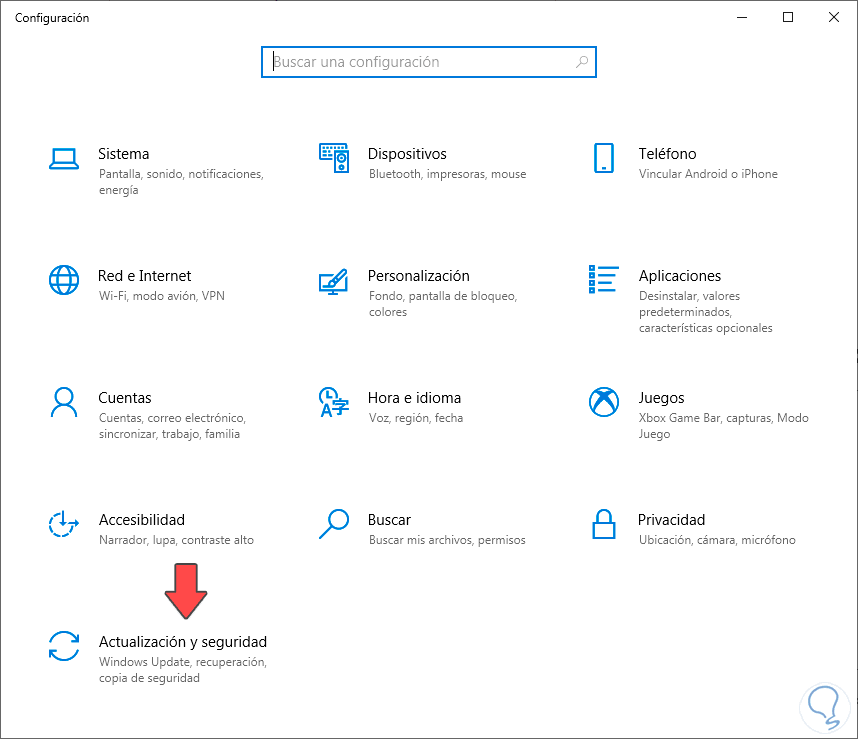The height and width of the screenshot is (739, 858).
Task: Maximize the Configuración window
Action: (x=788, y=17)
